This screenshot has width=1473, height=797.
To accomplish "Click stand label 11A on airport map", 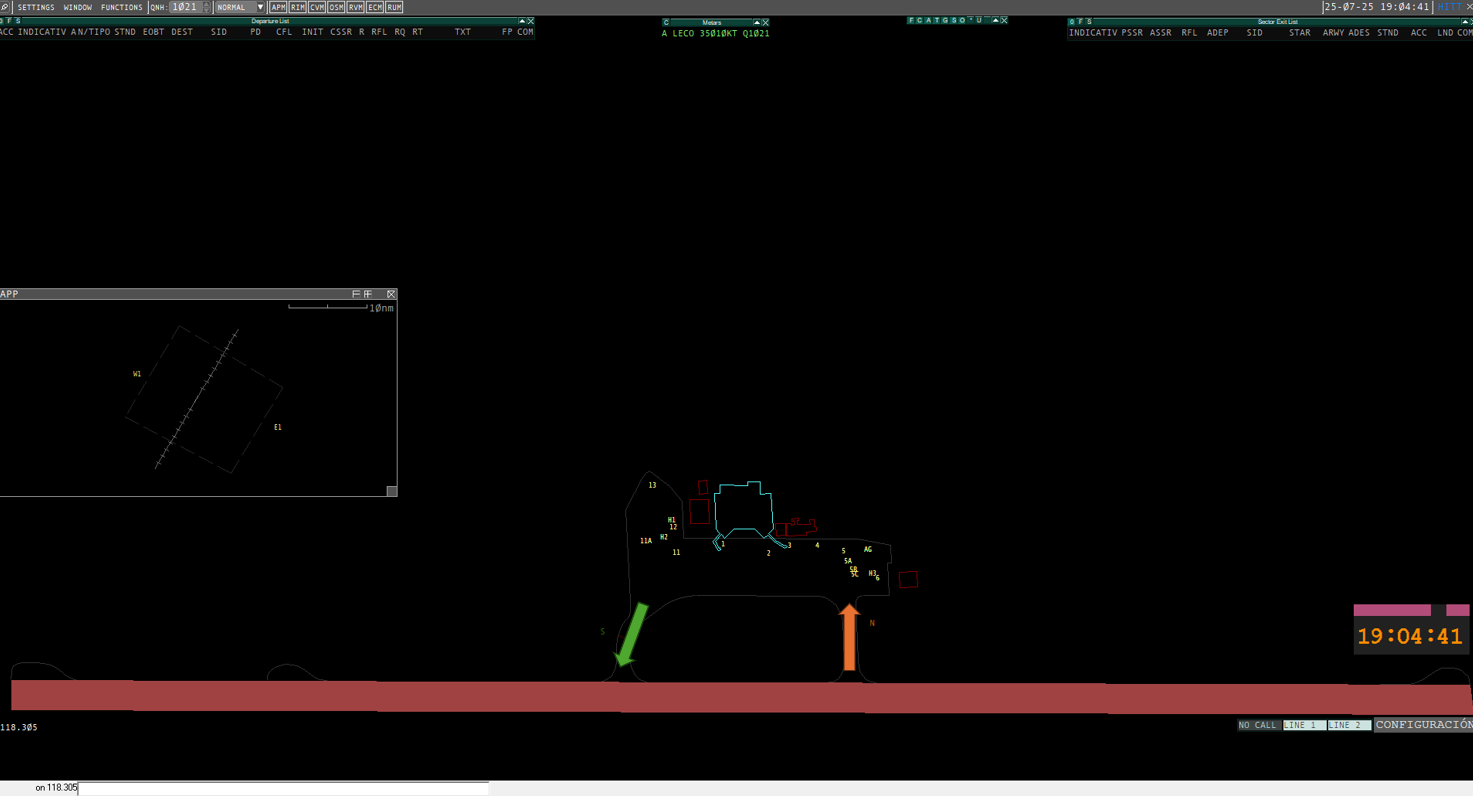I will point(646,541).
